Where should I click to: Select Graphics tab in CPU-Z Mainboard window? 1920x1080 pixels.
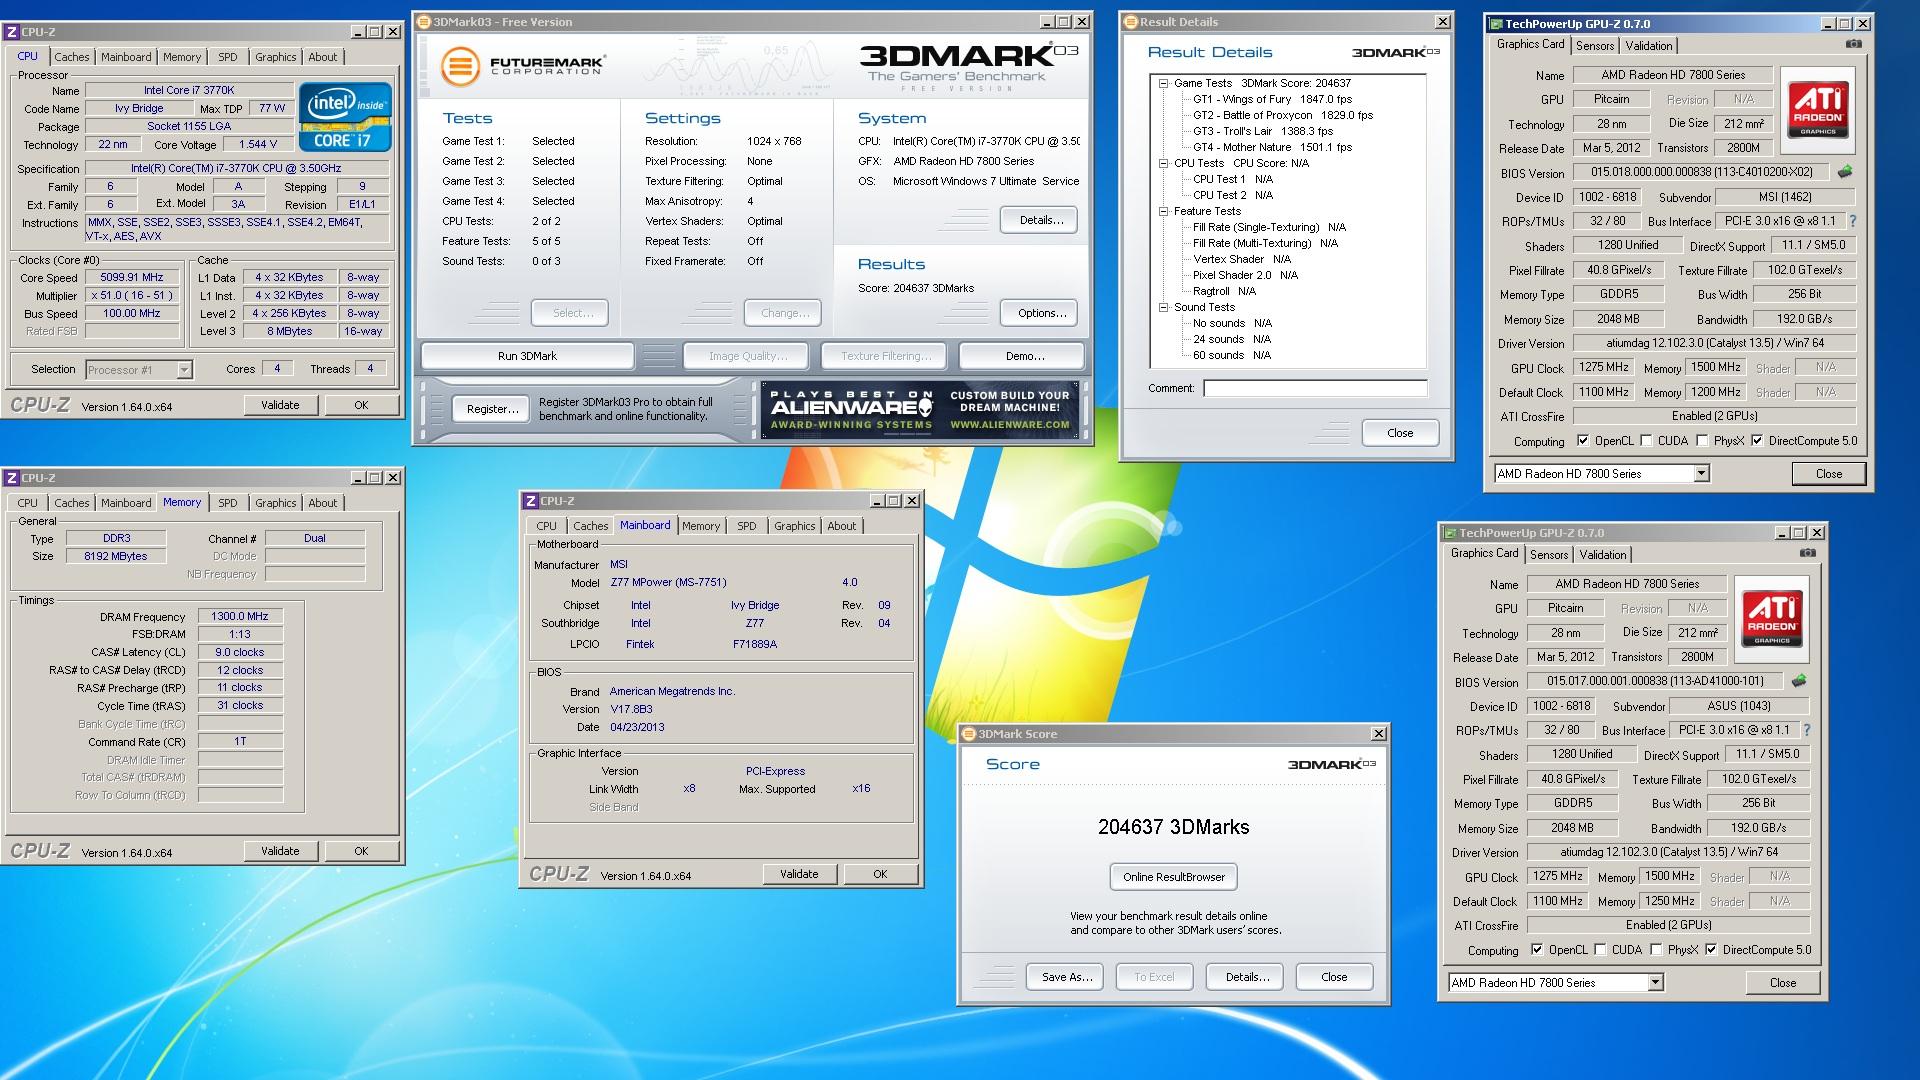tap(794, 526)
